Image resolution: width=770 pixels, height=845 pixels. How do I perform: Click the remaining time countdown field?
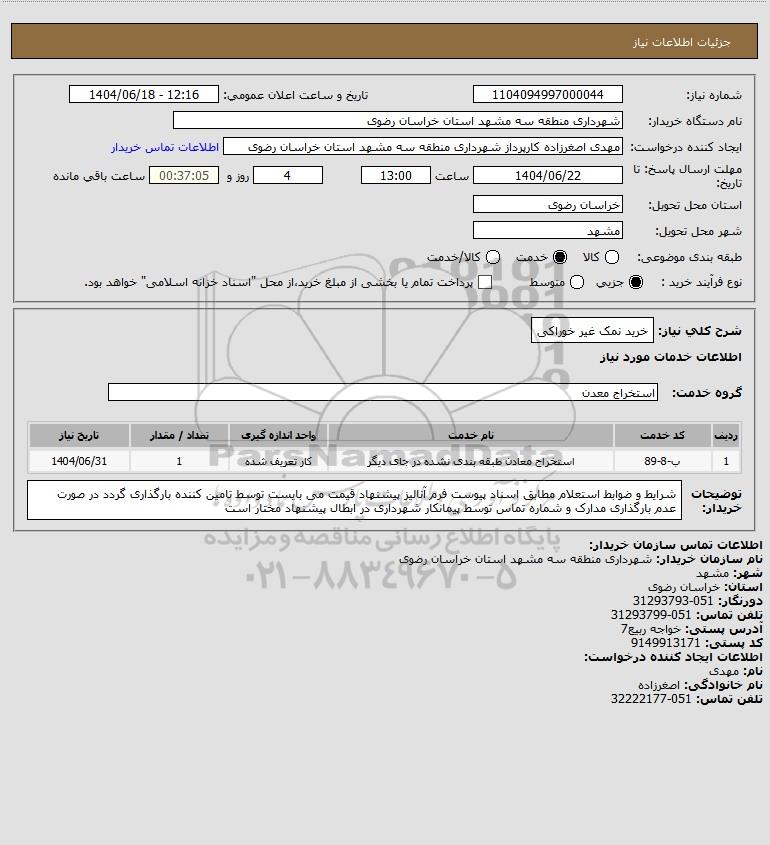[184, 175]
